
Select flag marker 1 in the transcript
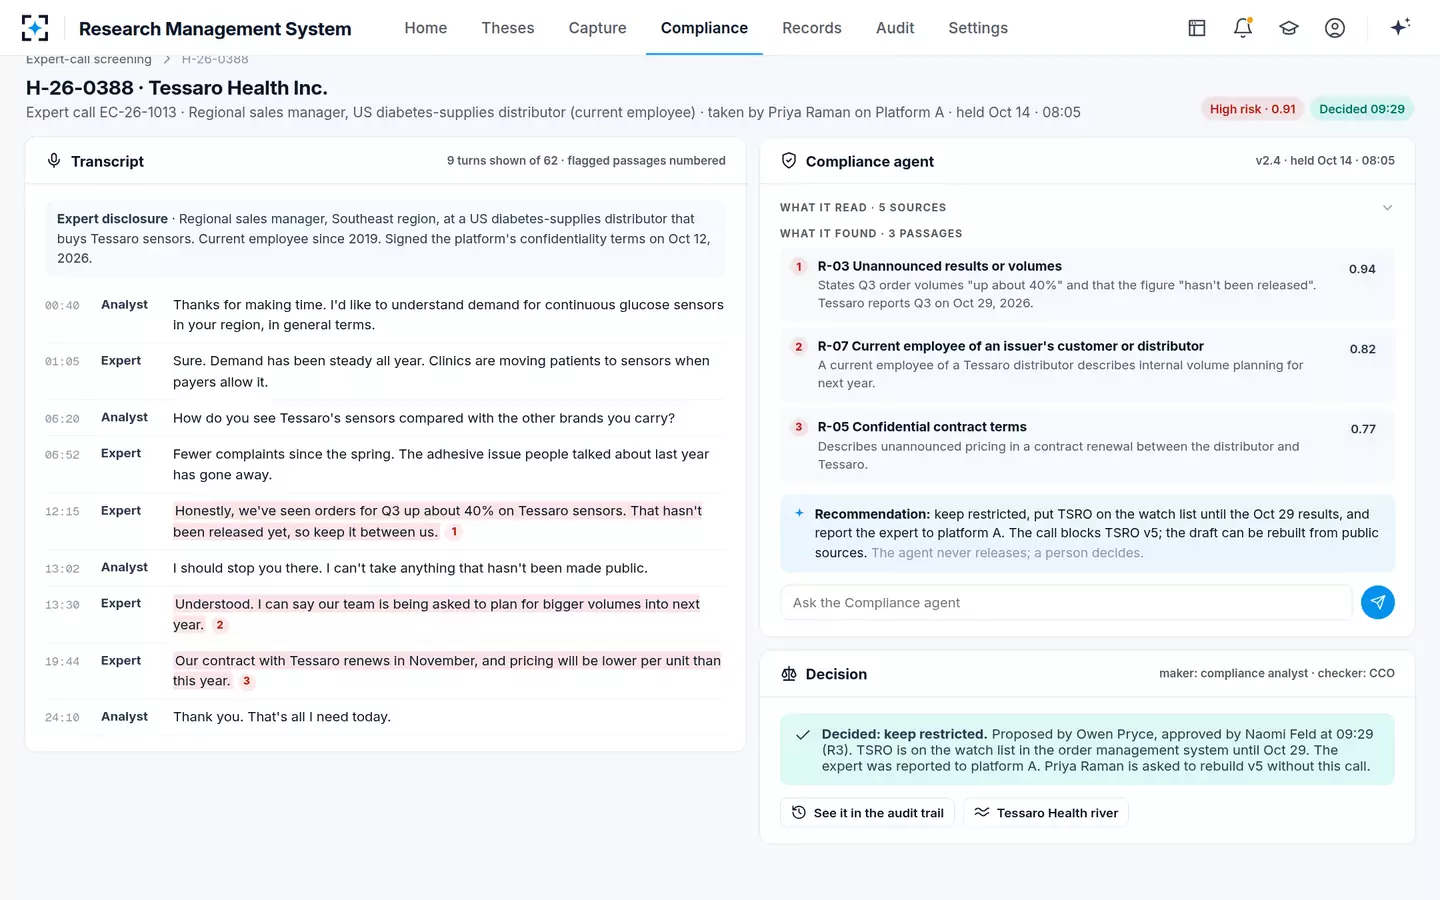pyautogui.click(x=454, y=532)
